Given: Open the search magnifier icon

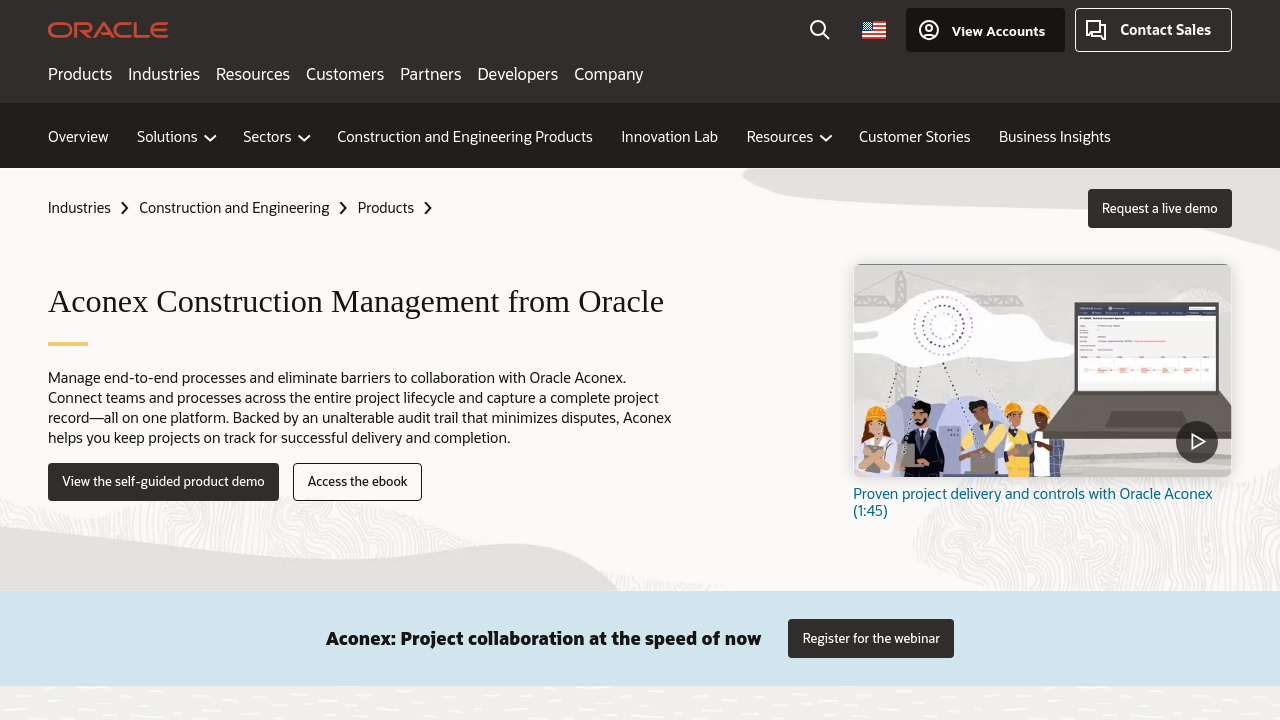Looking at the screenshot, I should pyautogui.click(x=820, y=30).
